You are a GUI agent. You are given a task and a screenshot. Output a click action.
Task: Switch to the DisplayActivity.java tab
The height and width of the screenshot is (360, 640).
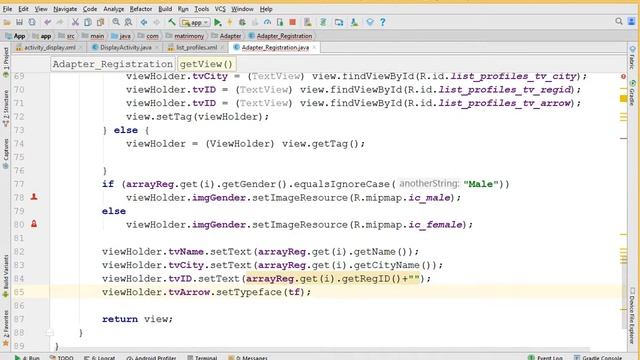125,48
